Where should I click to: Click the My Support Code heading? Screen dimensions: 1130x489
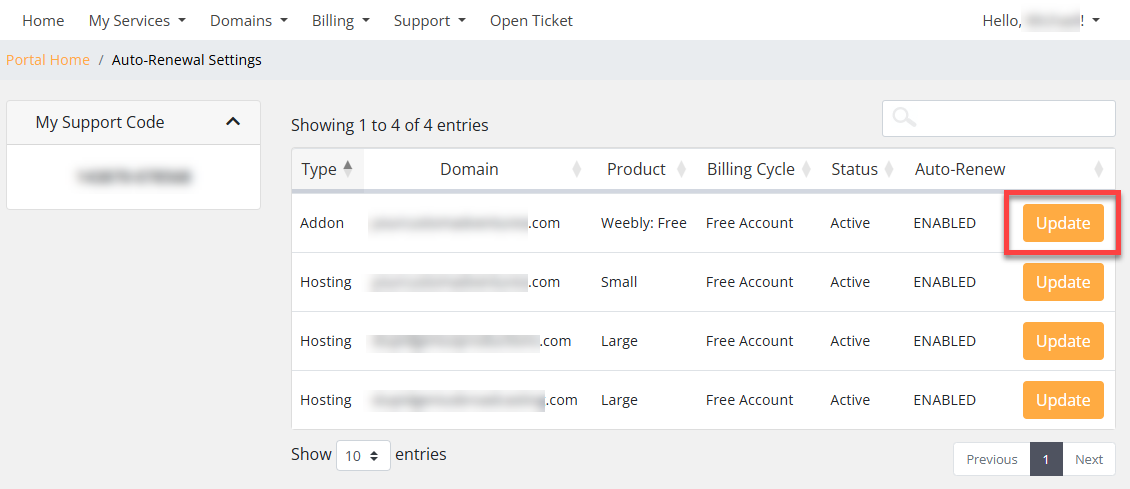[99, 122]
